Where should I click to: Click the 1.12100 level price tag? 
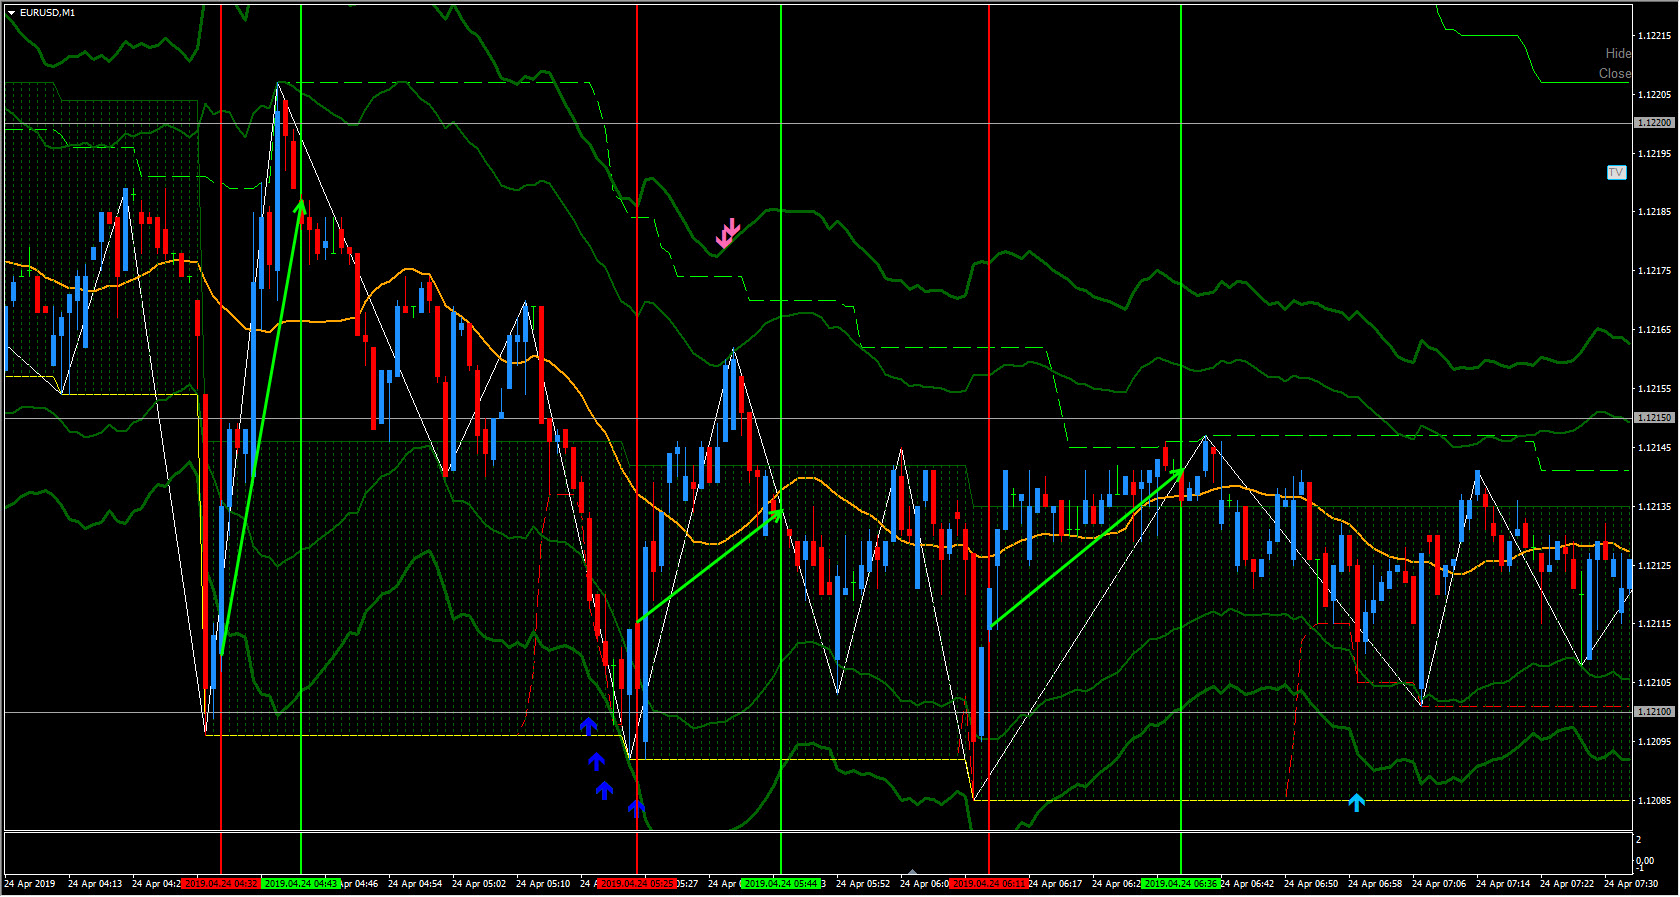point(1654,712)
